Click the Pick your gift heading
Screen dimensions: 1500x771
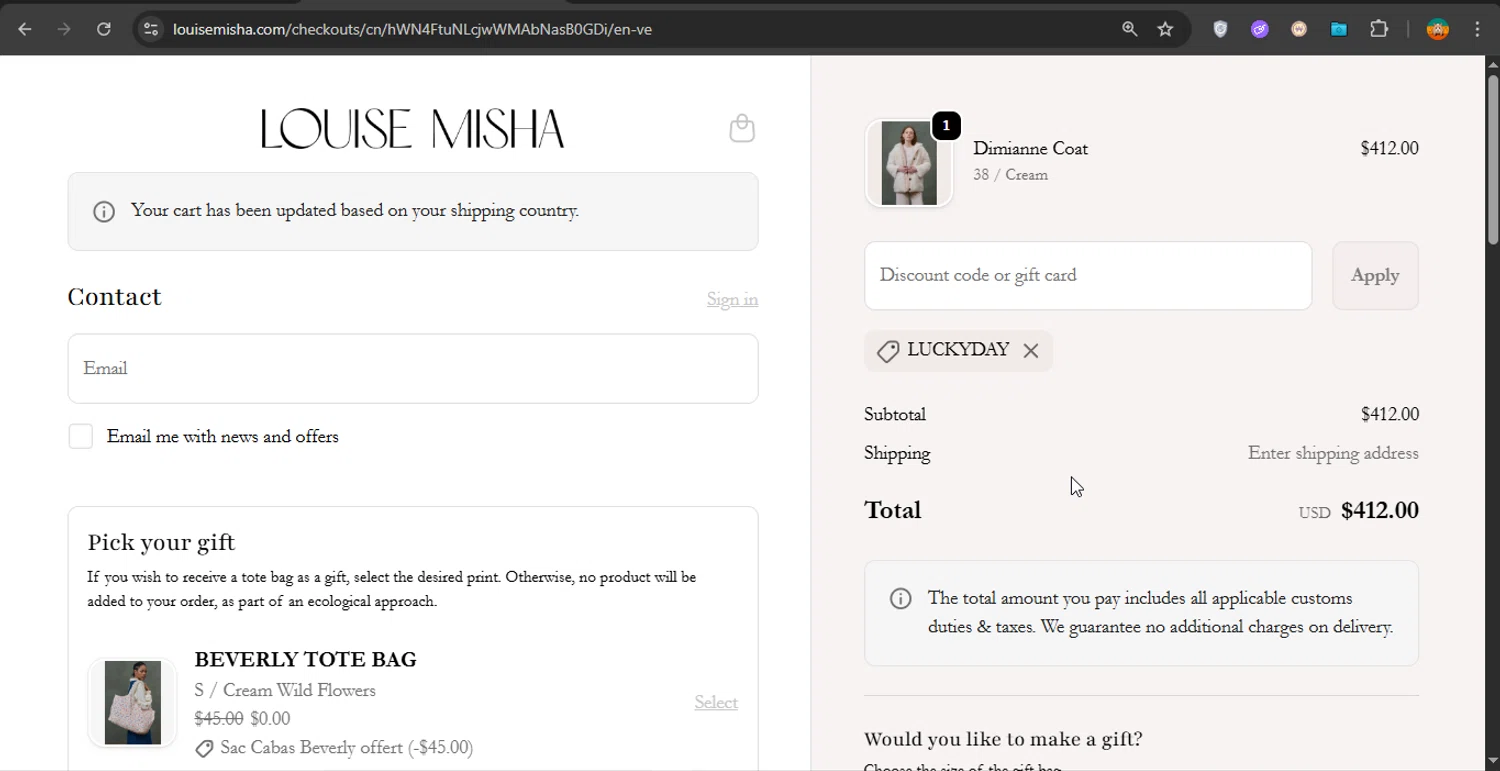click(x=161, y=543)
